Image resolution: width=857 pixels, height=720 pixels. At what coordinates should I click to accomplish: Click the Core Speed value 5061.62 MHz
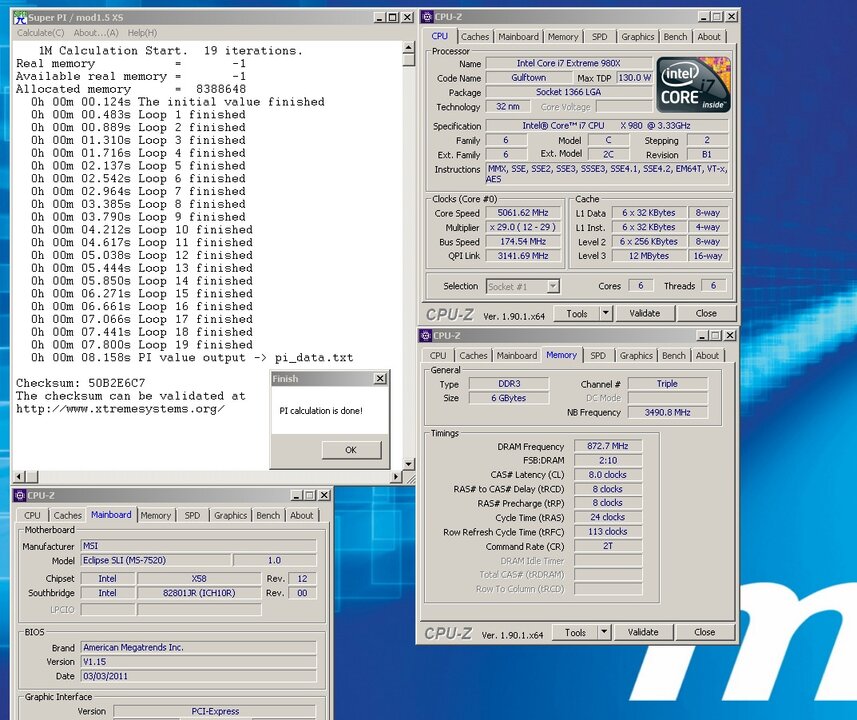[x=523, y=213]
